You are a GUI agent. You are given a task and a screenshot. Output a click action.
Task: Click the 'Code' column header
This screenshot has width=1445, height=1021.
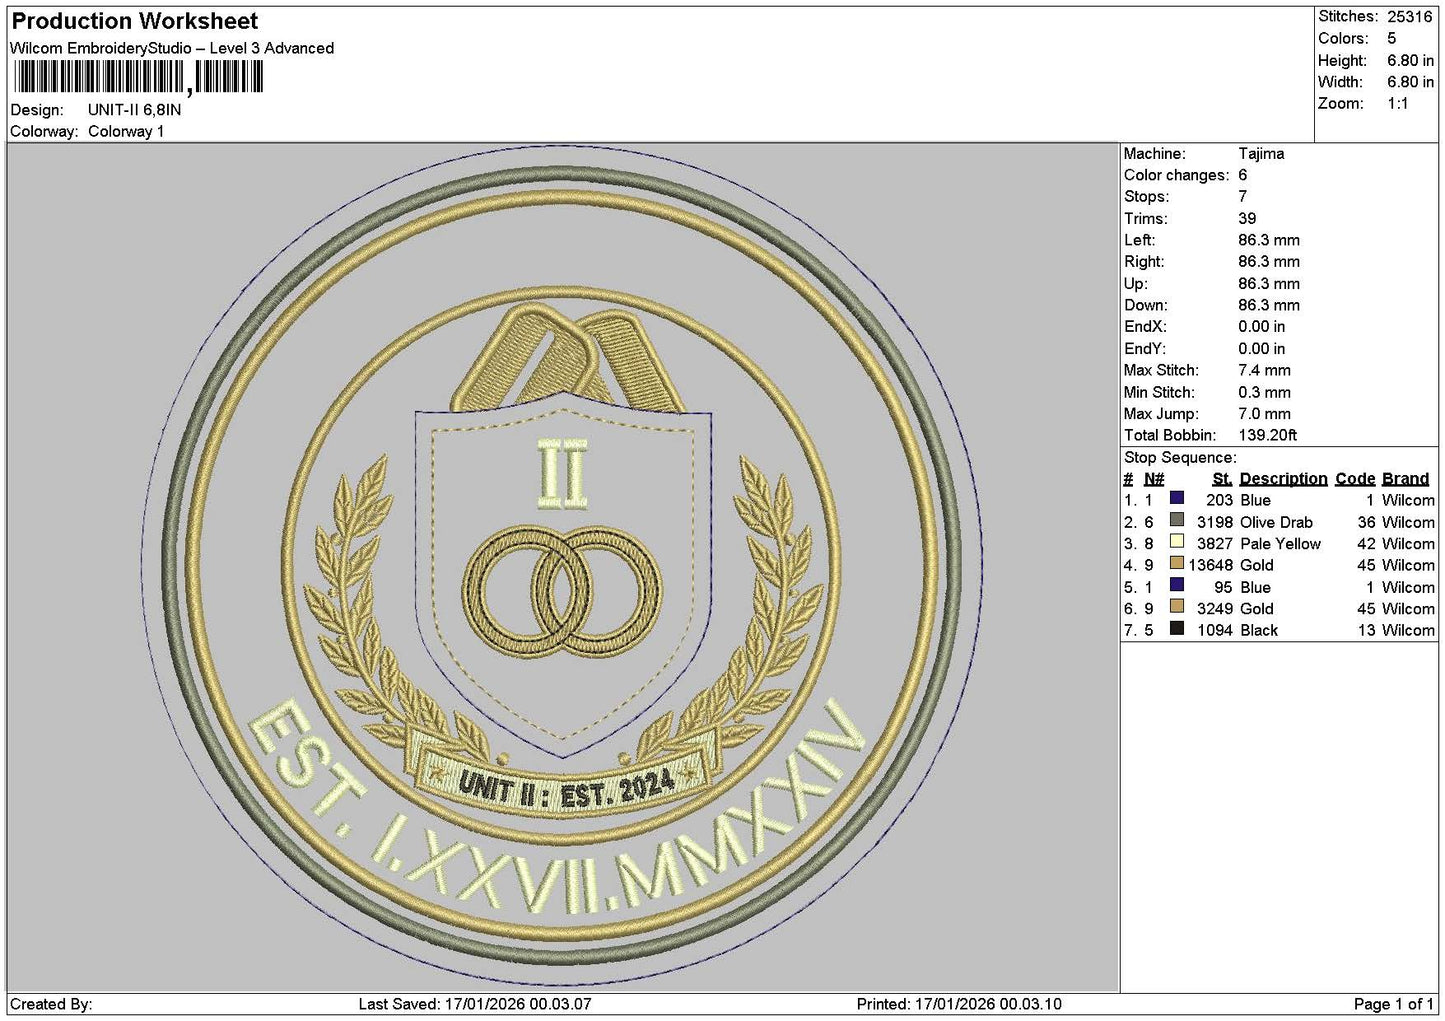pos(1356,479)
